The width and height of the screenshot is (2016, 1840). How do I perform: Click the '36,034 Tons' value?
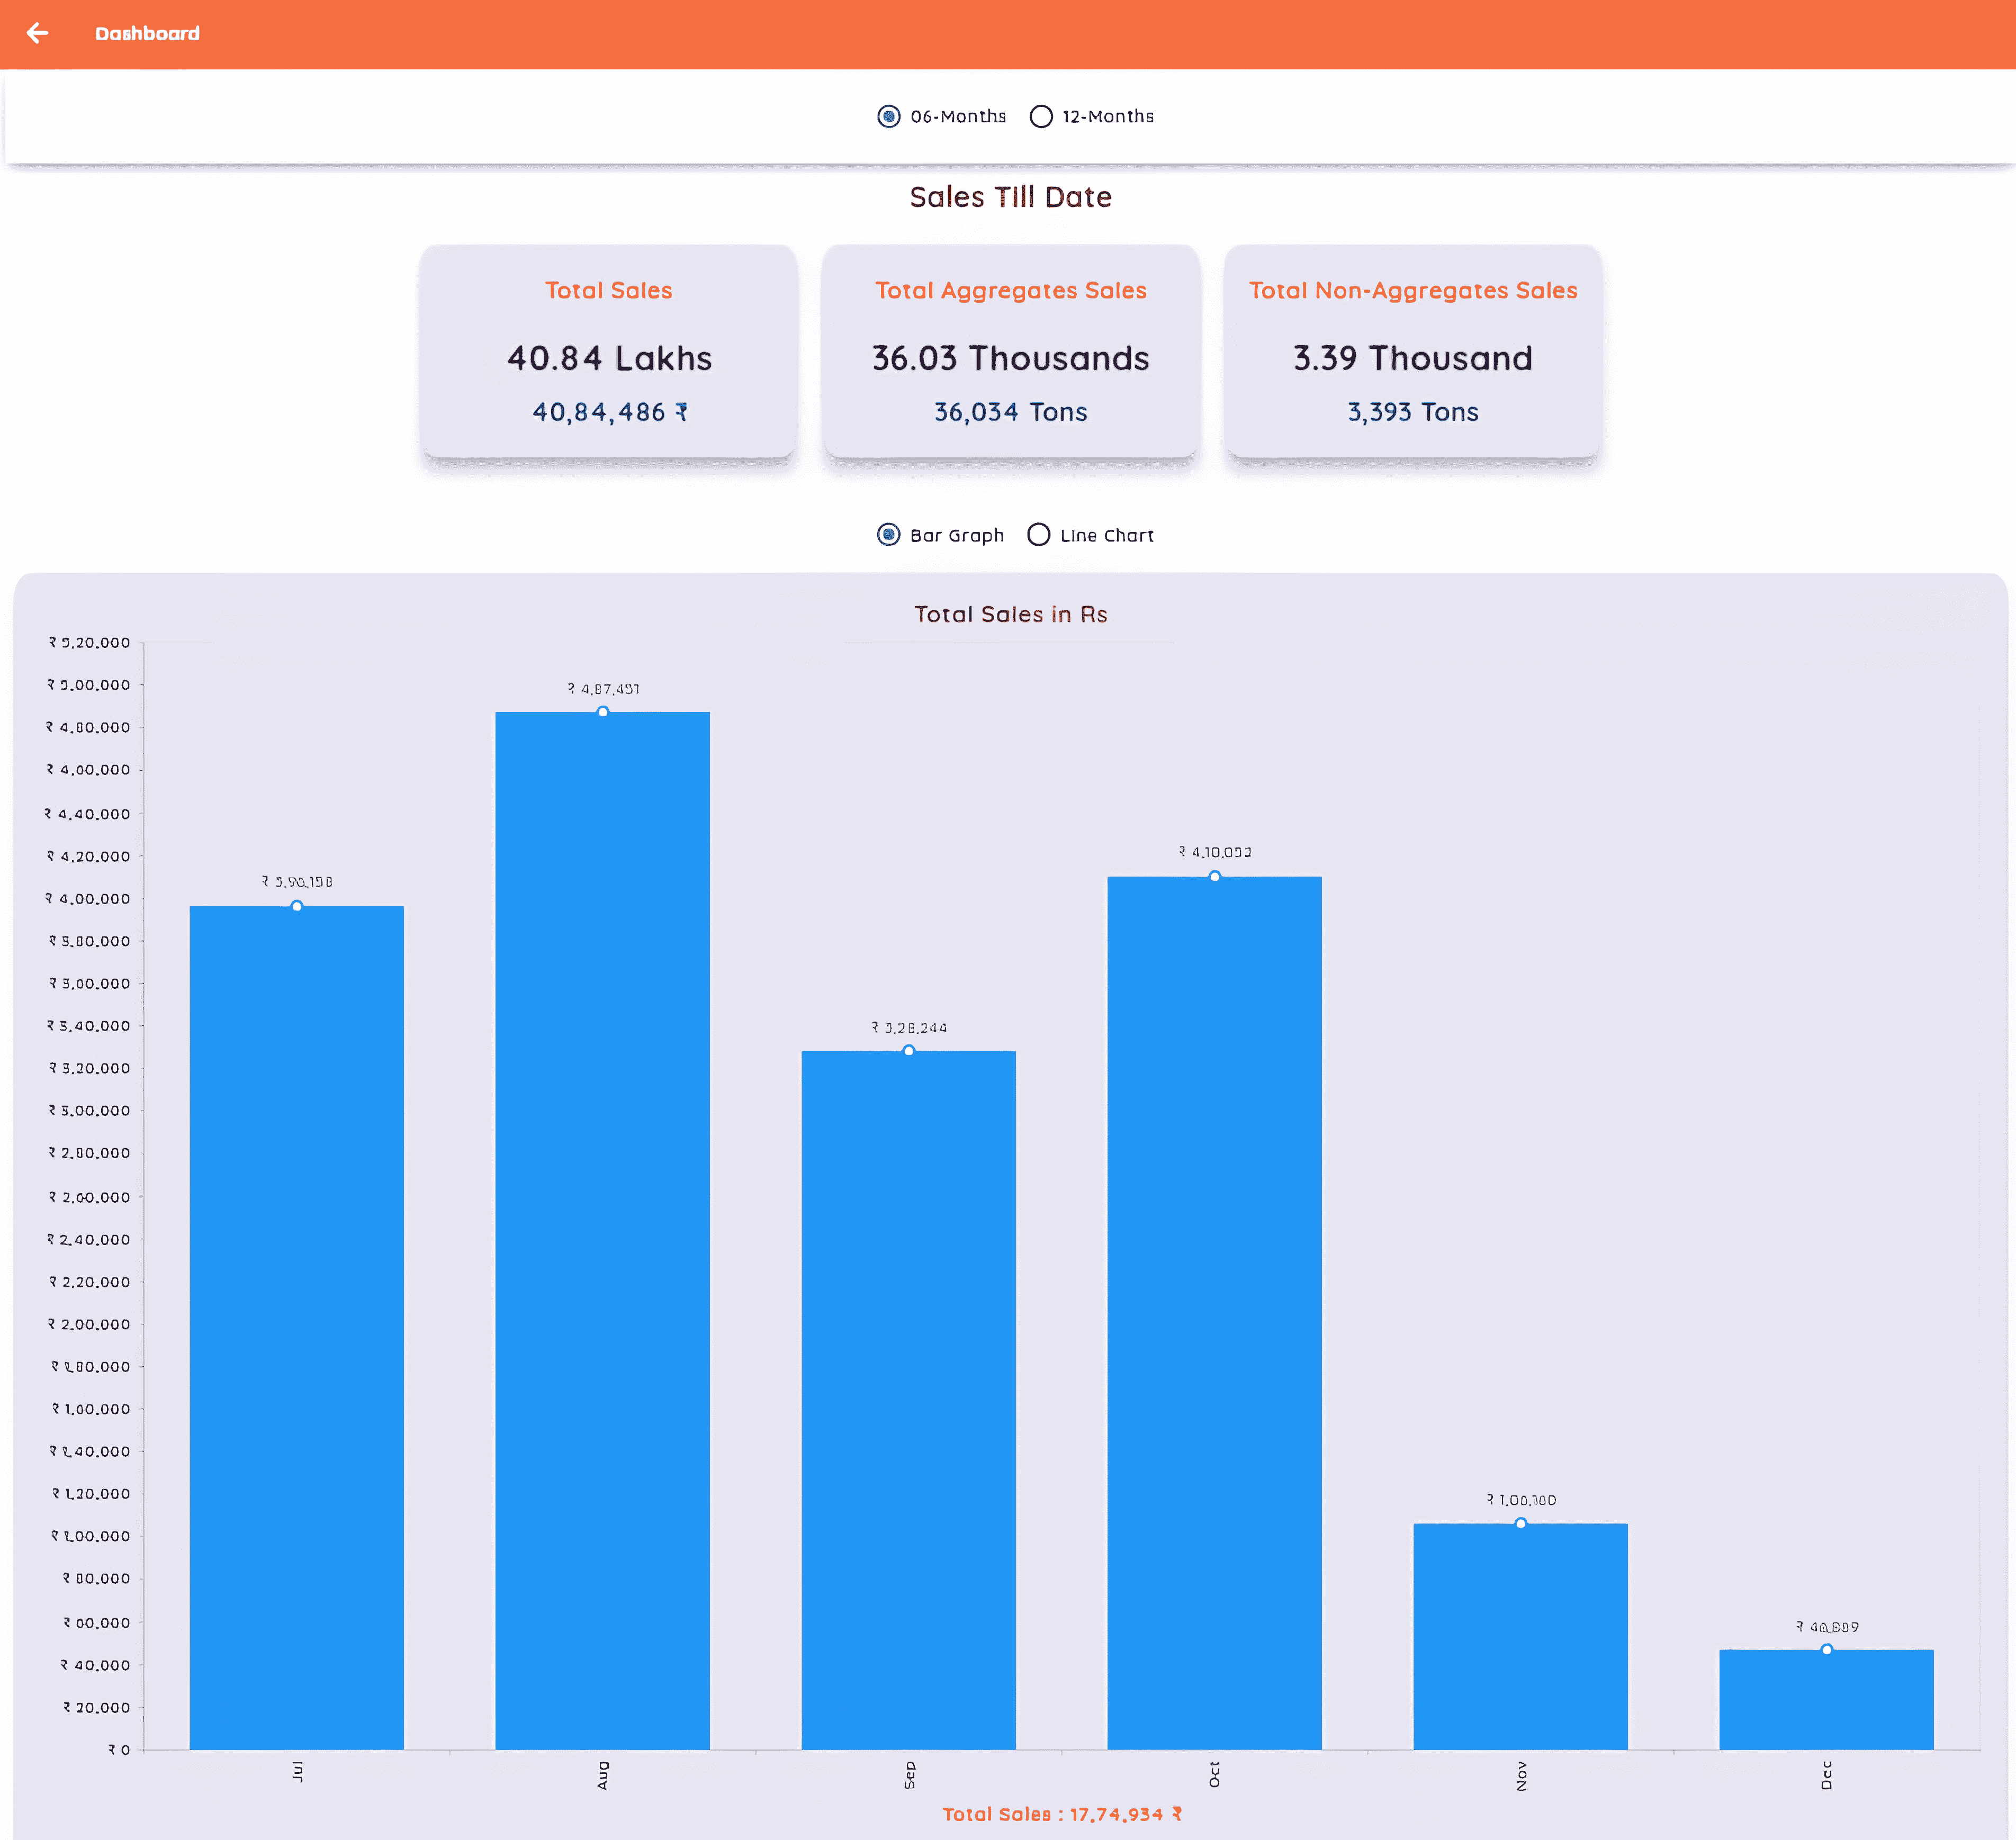1010,412
